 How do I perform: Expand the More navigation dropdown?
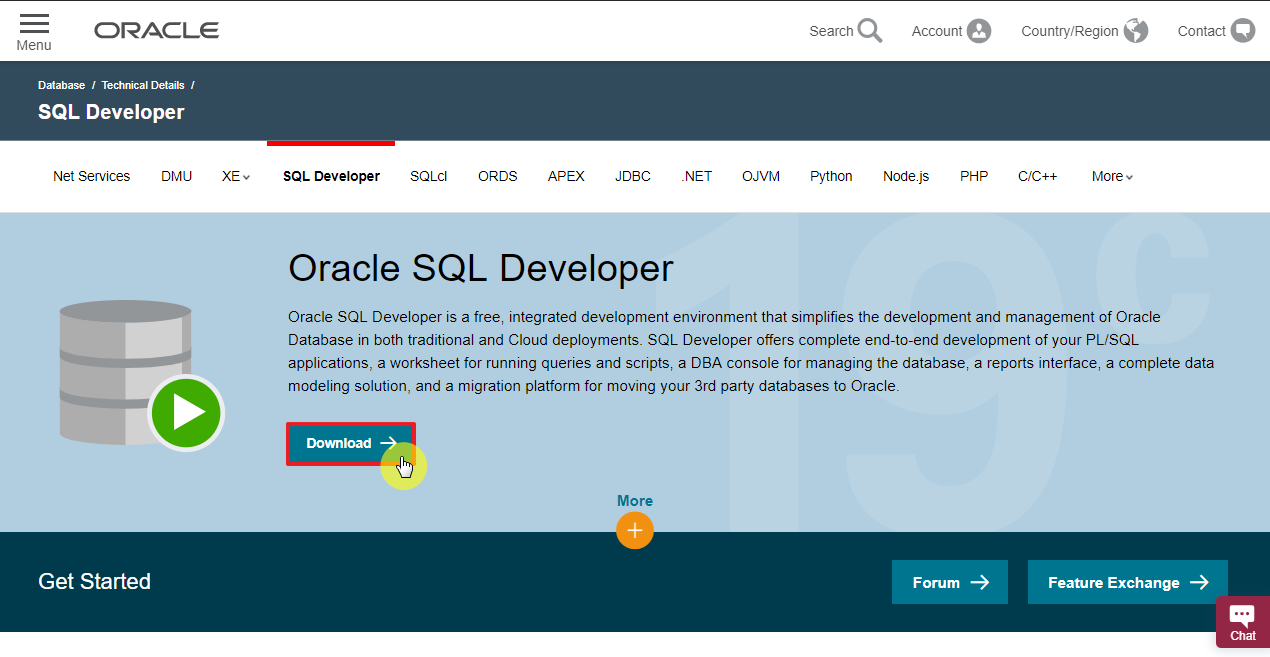1112,176
